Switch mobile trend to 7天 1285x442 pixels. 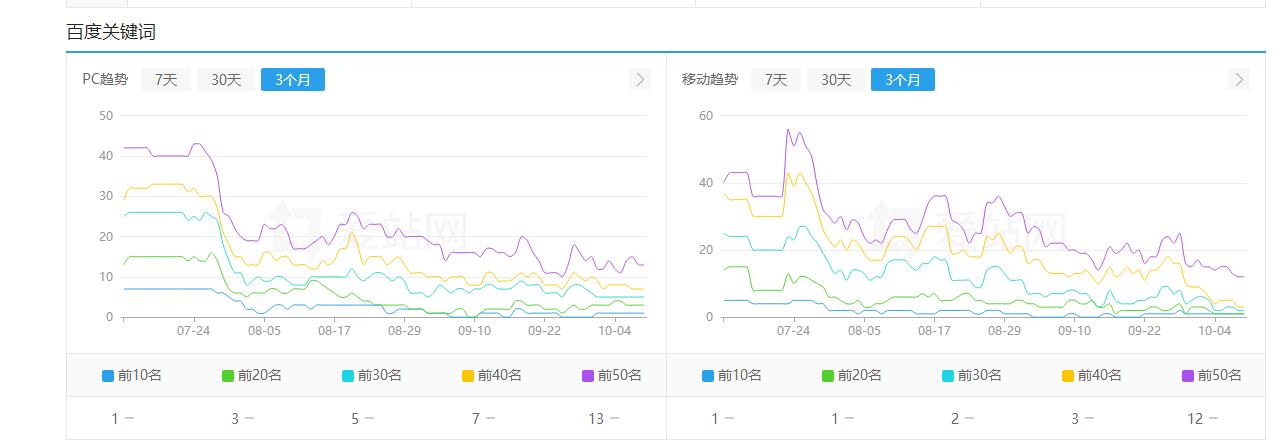click(x=776, y=79)
